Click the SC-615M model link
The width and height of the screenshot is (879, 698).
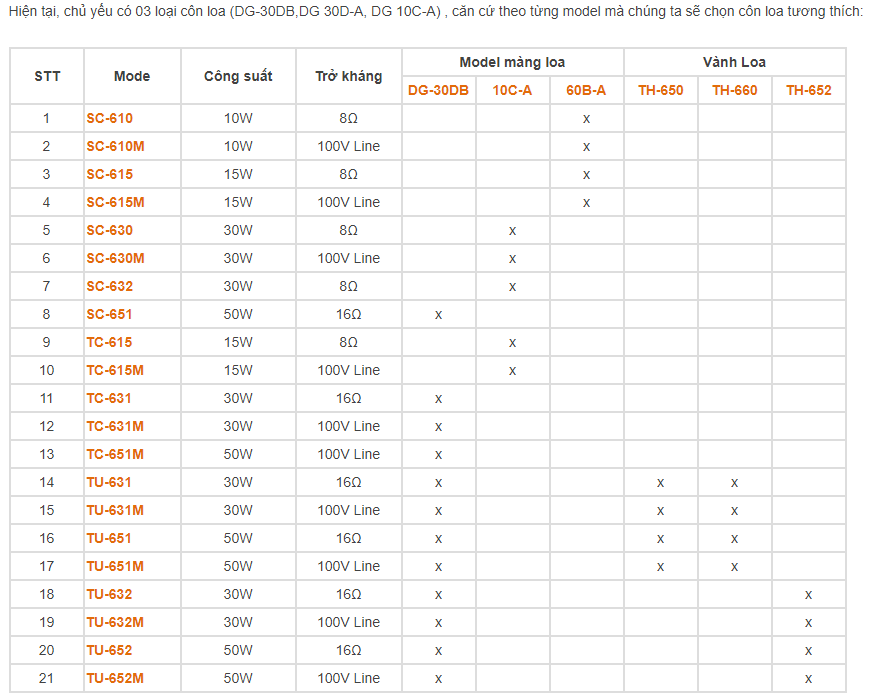tap(115, 202)
